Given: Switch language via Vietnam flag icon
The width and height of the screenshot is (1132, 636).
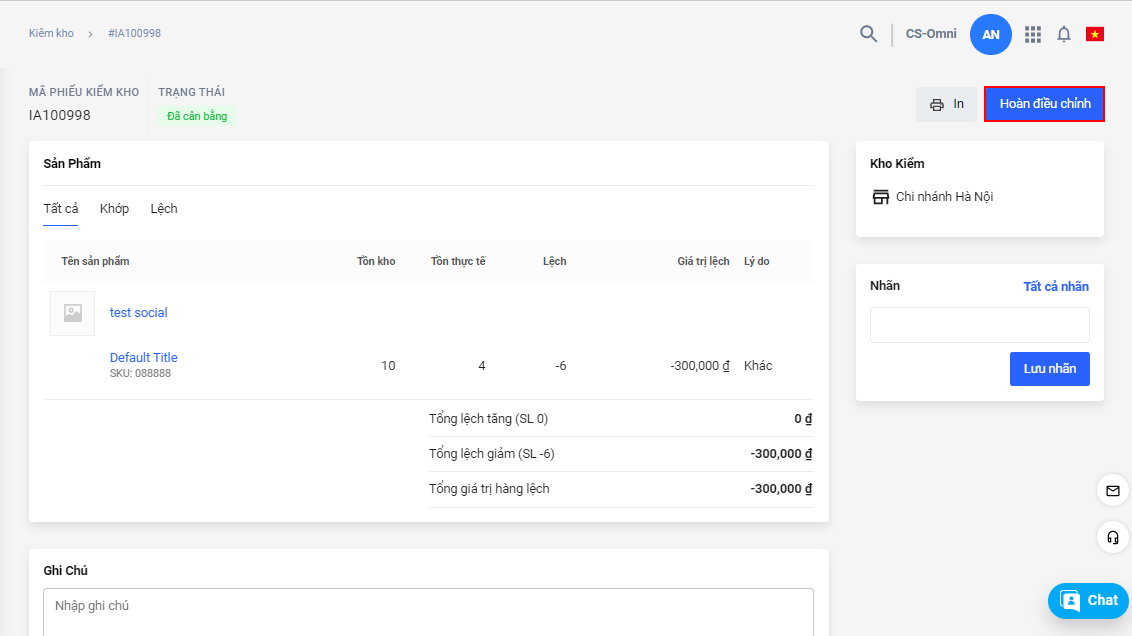Looking at the screenshot, I should tap(1095, 34).
